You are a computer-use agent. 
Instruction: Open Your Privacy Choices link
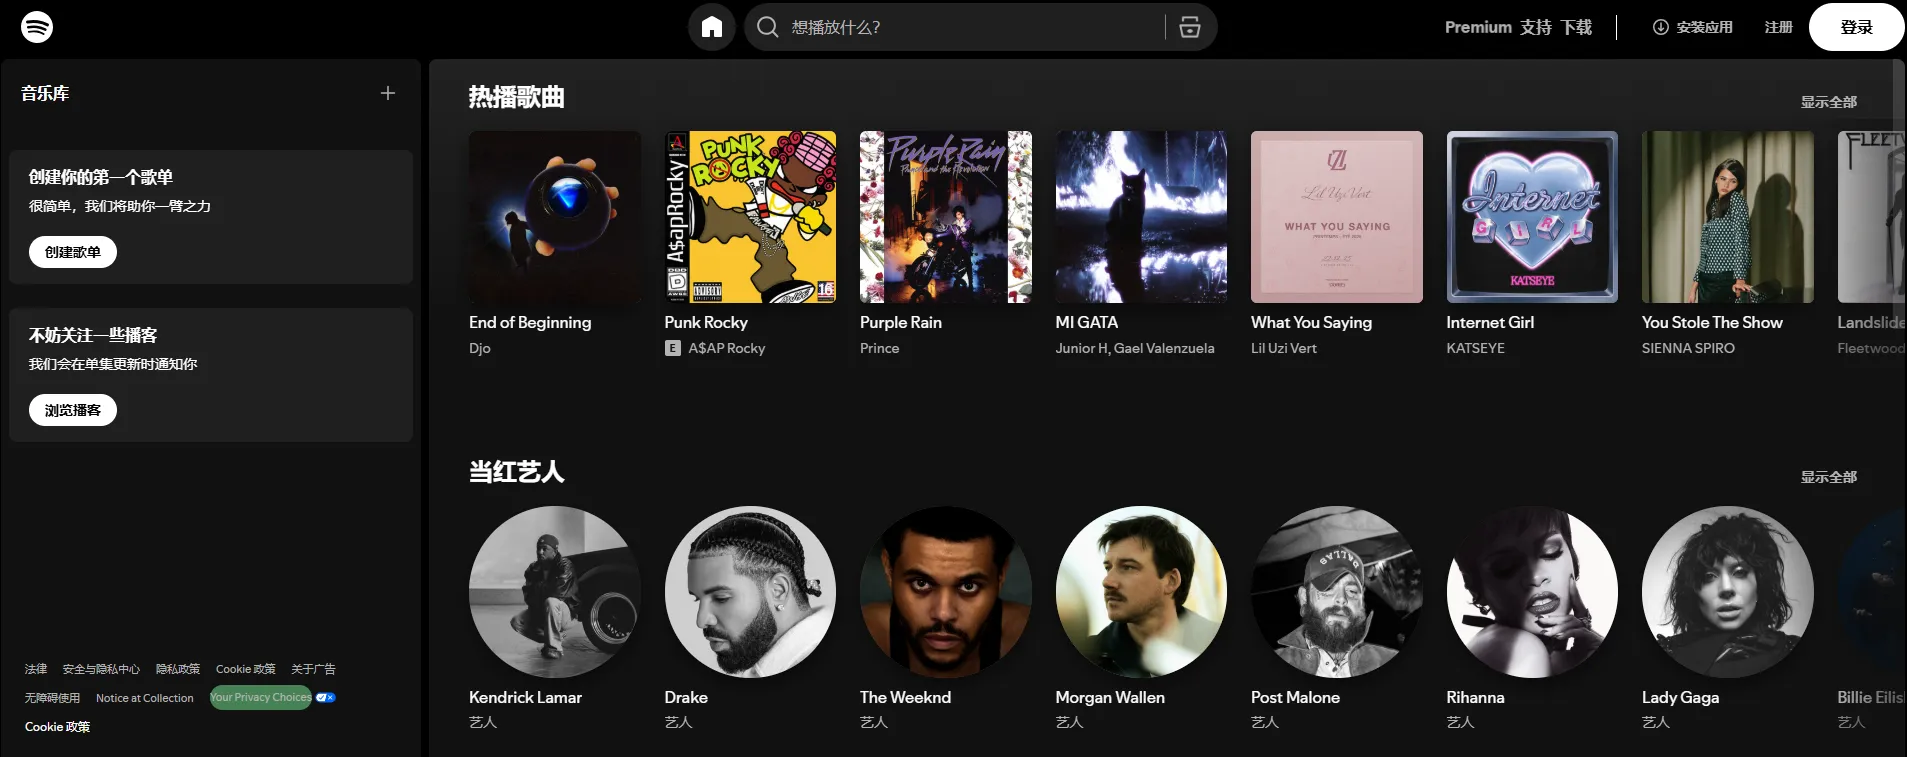click(x=260, y=698)
